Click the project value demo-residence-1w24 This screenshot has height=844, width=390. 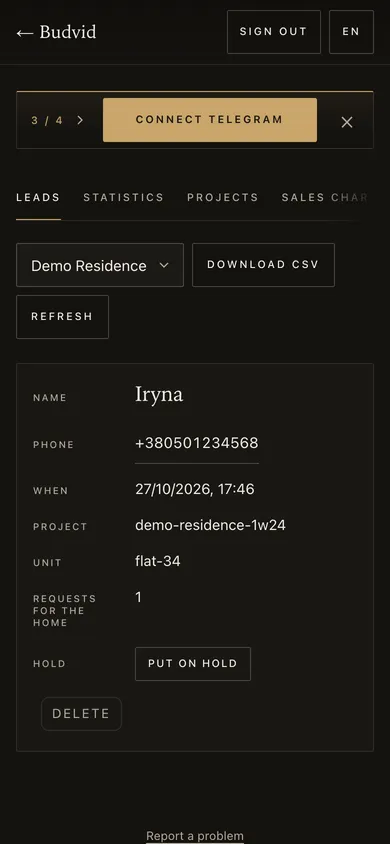(x=210, y=525)
